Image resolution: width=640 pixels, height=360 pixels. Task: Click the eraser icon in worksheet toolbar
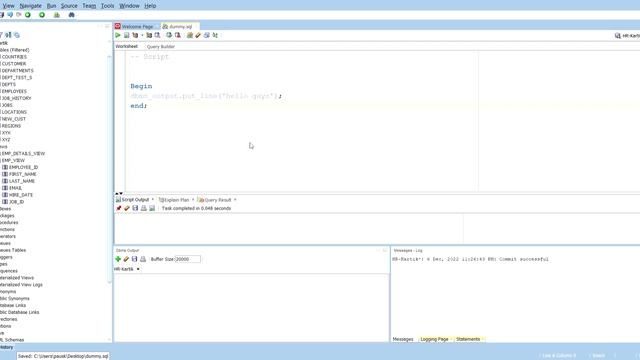coord(198,36)
